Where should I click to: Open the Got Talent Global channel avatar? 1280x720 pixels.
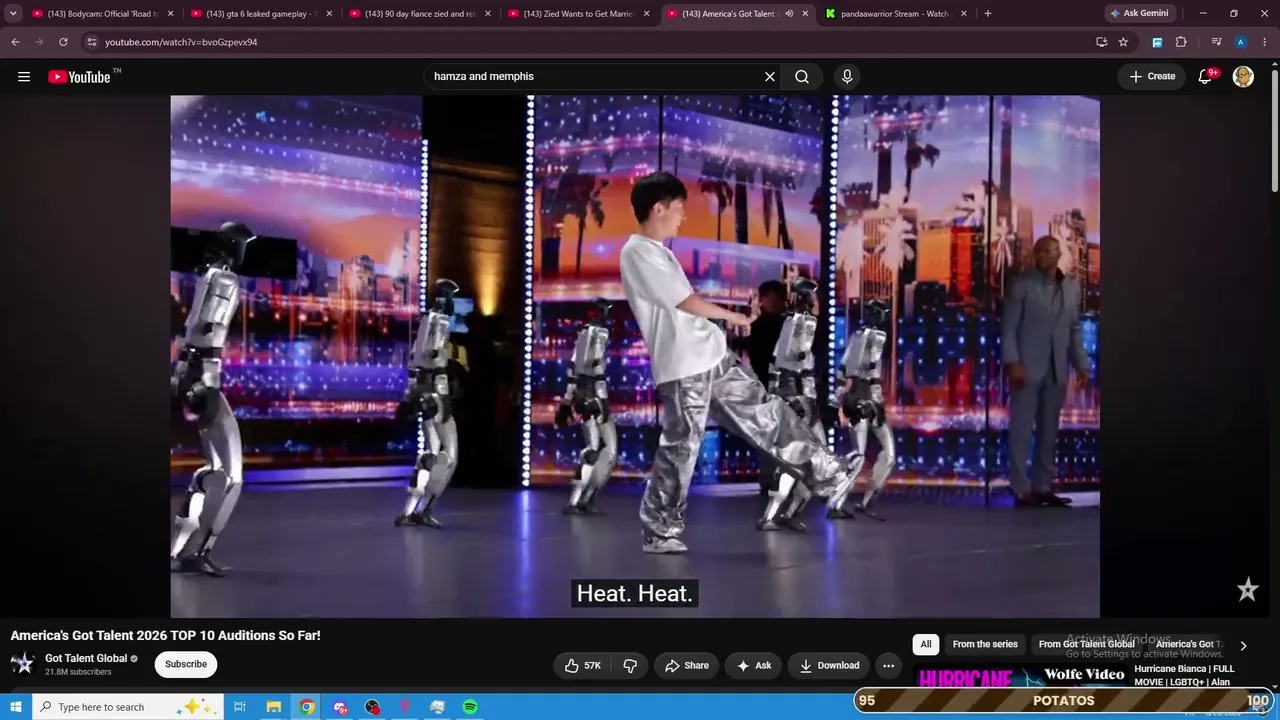tap(22, 664)
